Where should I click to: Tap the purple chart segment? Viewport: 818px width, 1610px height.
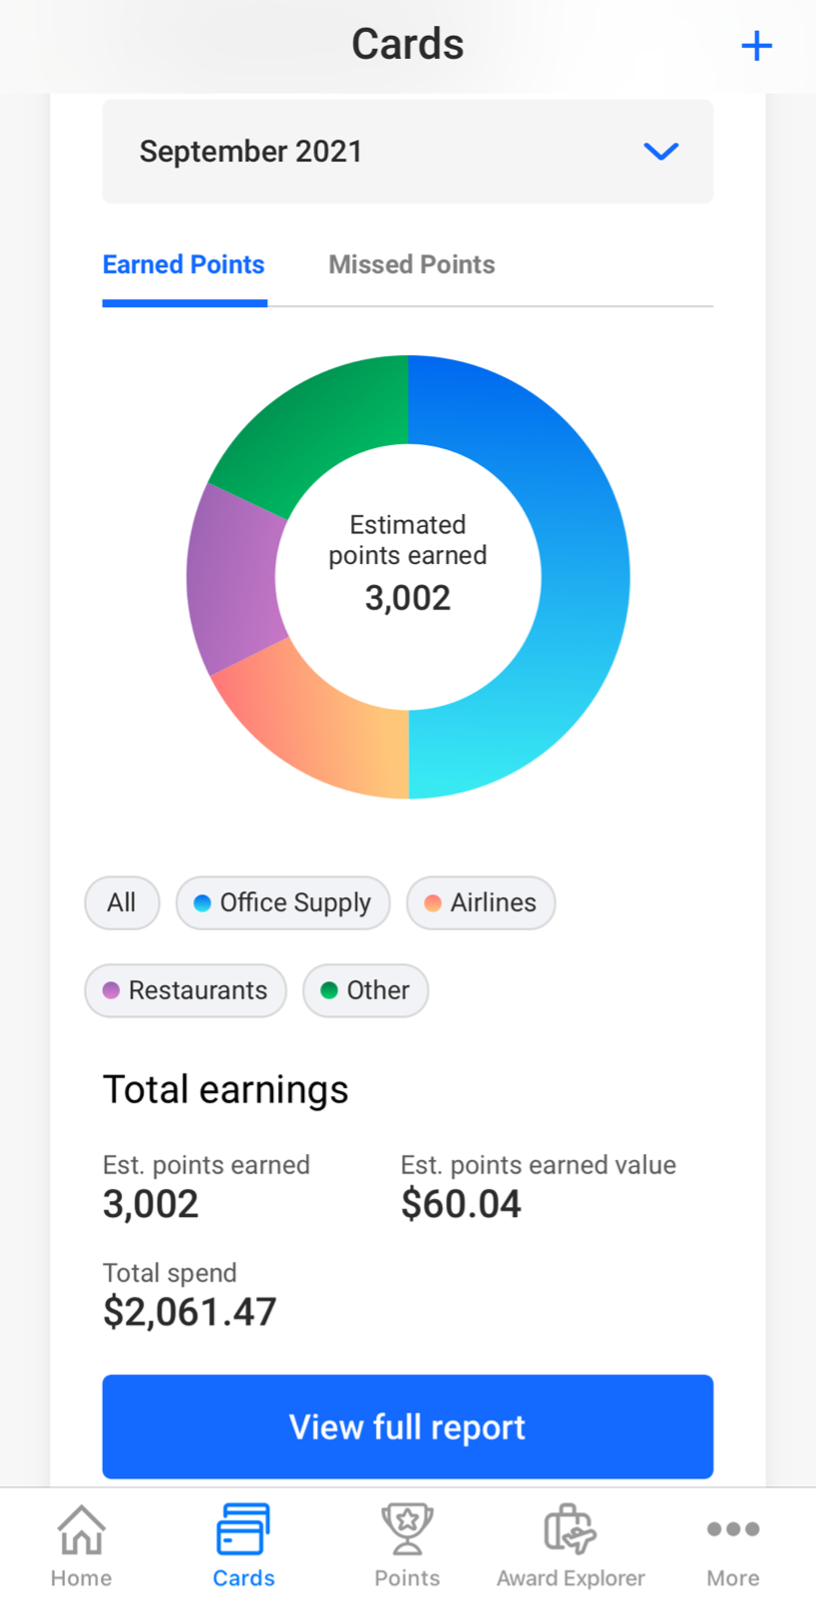tap(232, 577)
